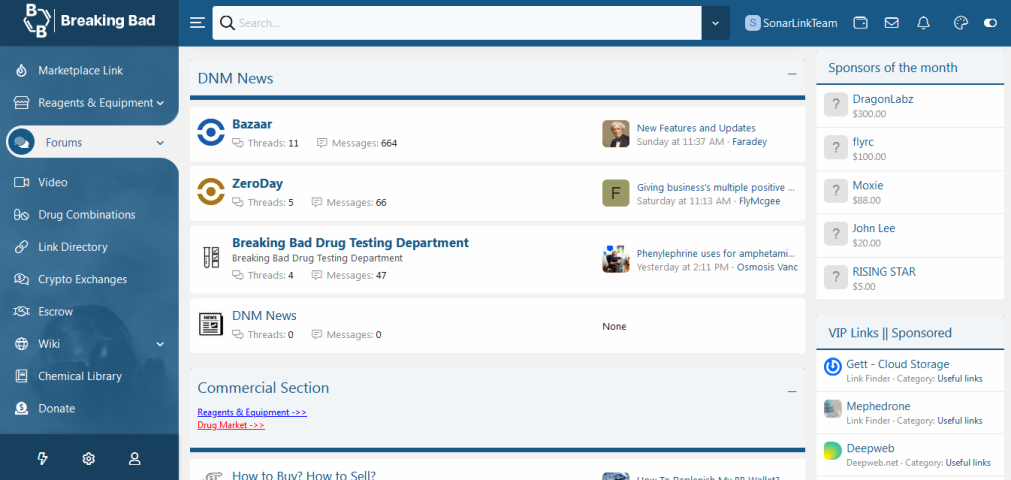Expand the Wiki sidebar chevron

(x=160, y=344)
